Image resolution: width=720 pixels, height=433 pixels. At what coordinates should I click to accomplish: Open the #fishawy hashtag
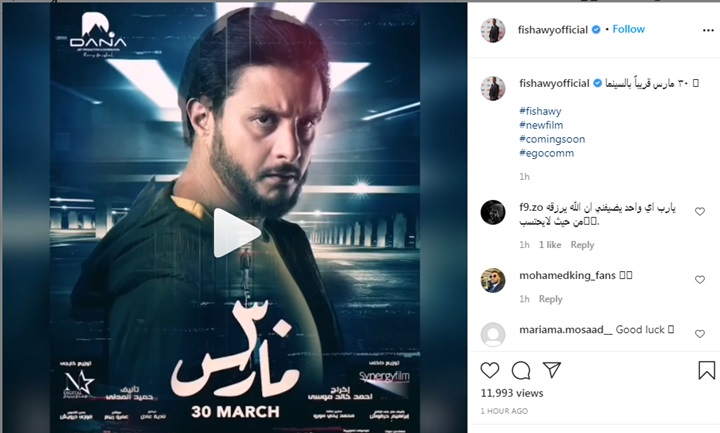point(540,111)
